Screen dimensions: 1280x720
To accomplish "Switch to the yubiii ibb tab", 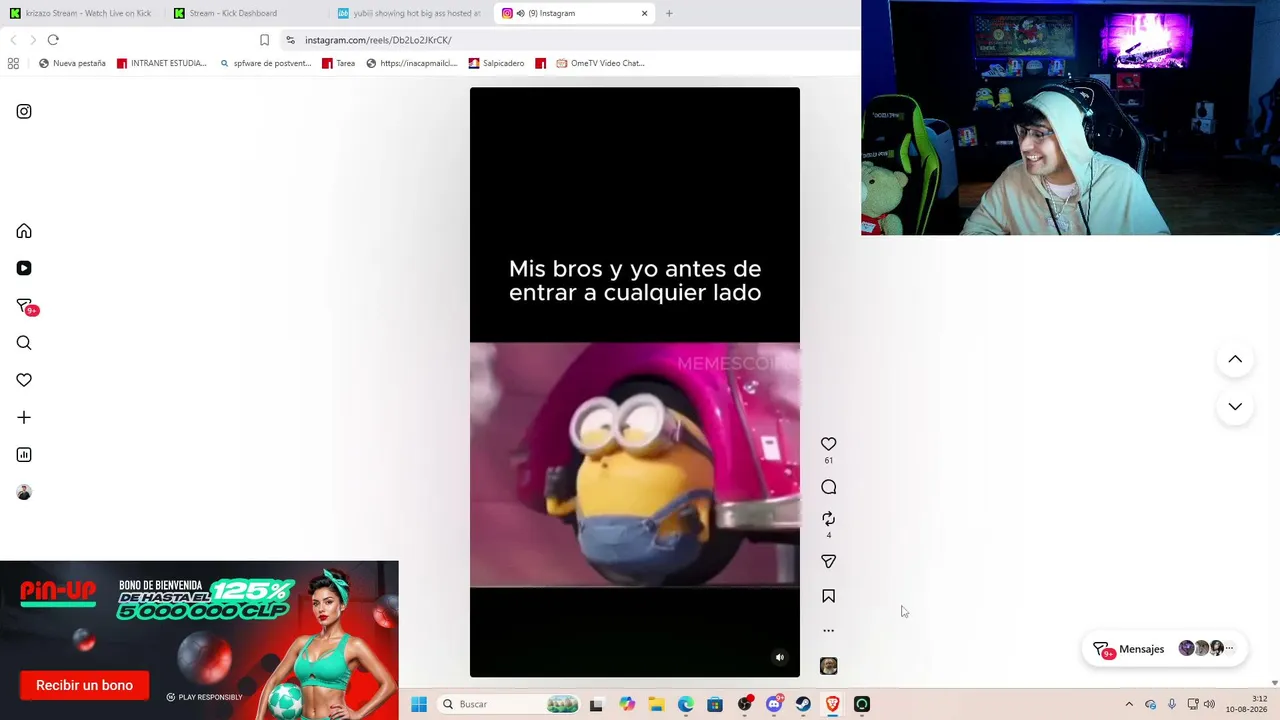I will pyautogui.click(x=410, y=13).
